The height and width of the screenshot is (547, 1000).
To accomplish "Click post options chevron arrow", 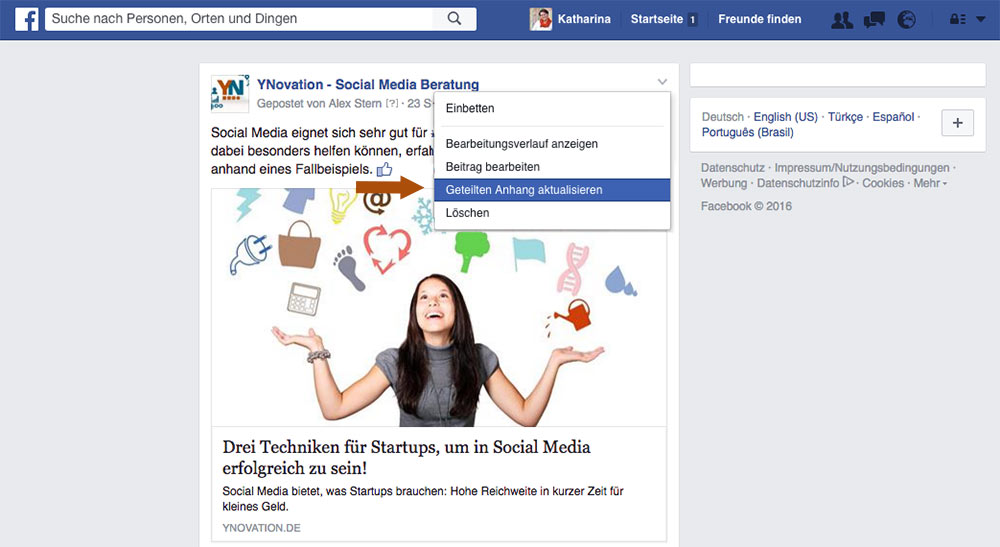I will [662, 82].
